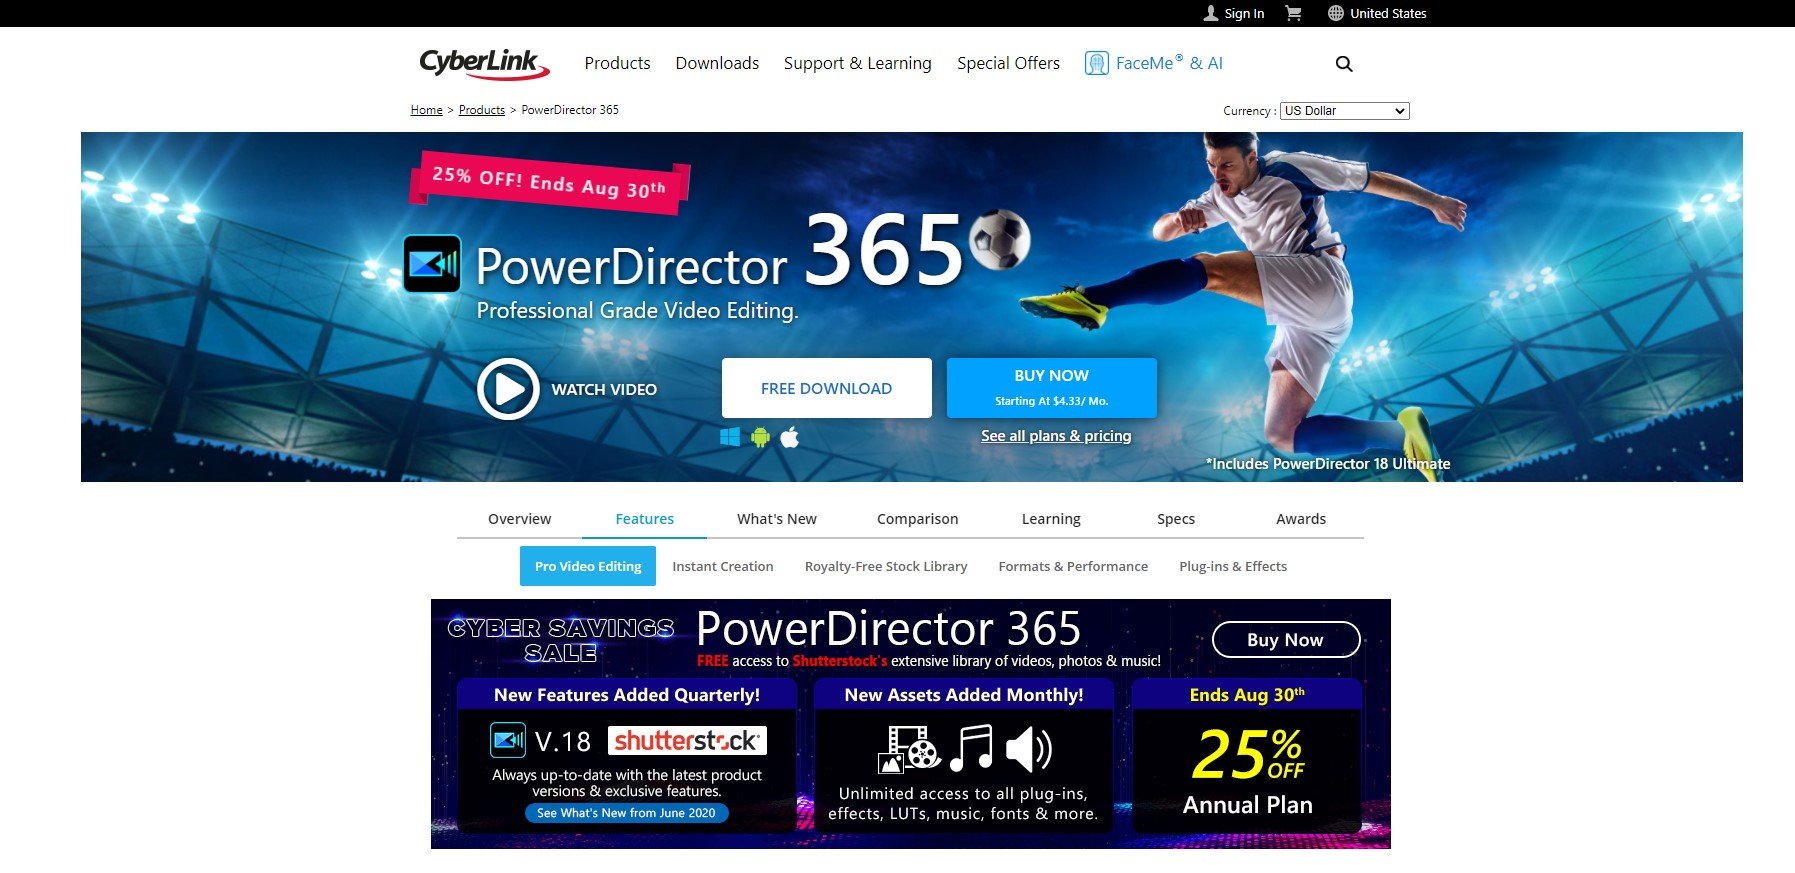
Task: Click the soccer ball image in banner
Action: coord(1000,240)
